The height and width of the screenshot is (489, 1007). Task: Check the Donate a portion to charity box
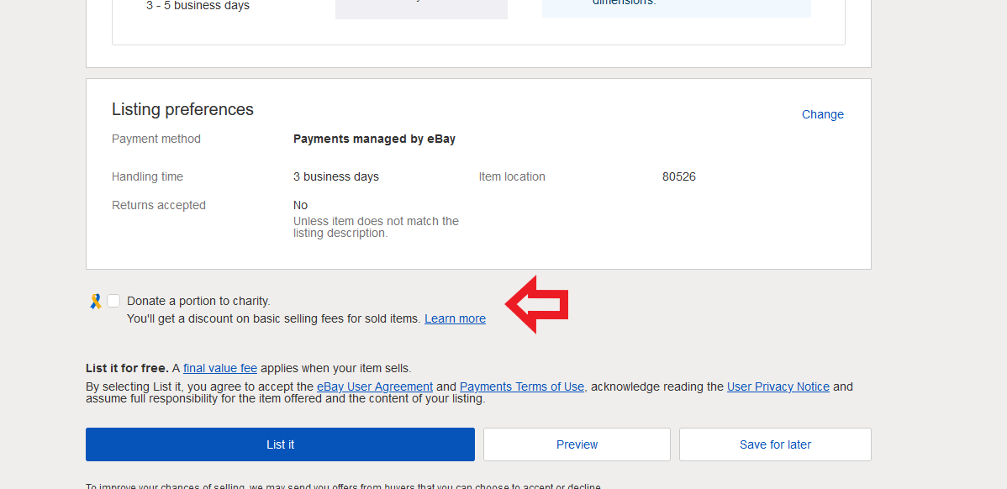pos(114,301)
